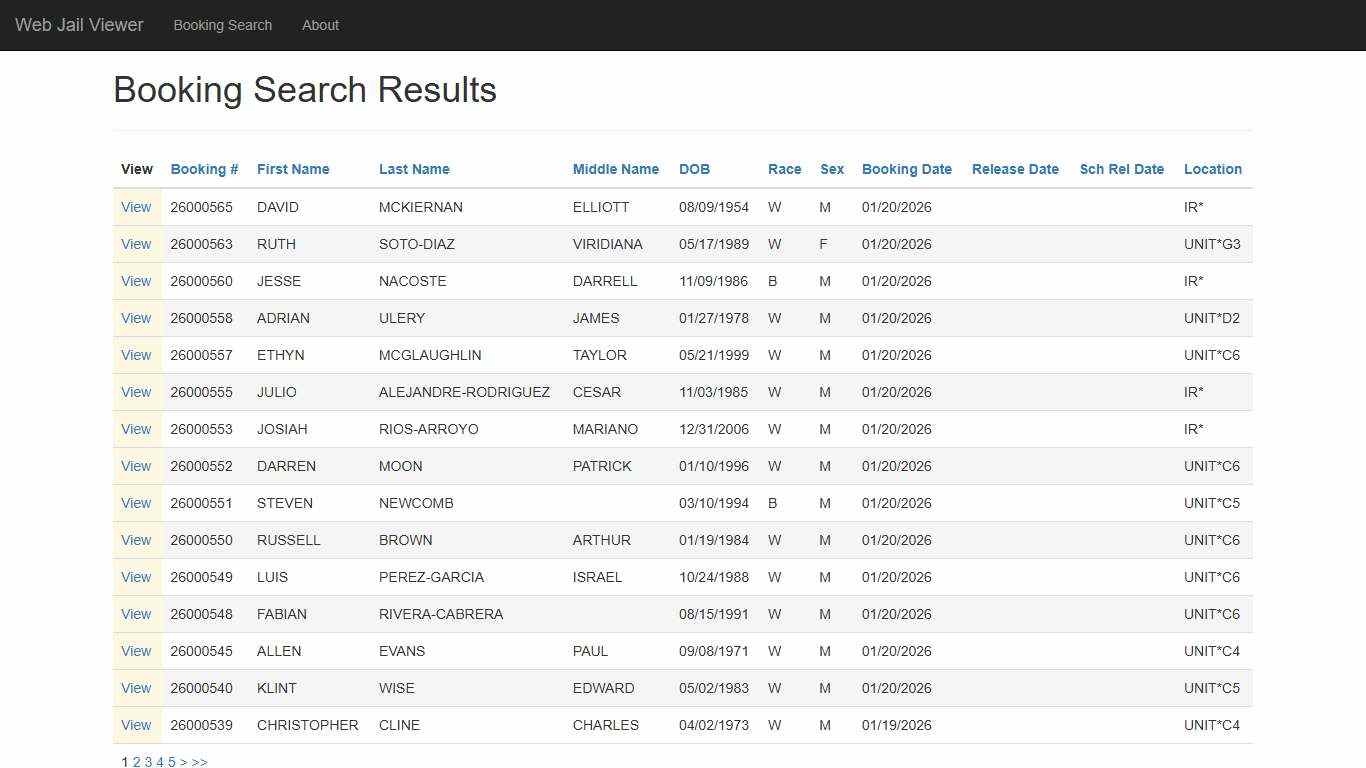Advance to the next results page

coord(184,761)
